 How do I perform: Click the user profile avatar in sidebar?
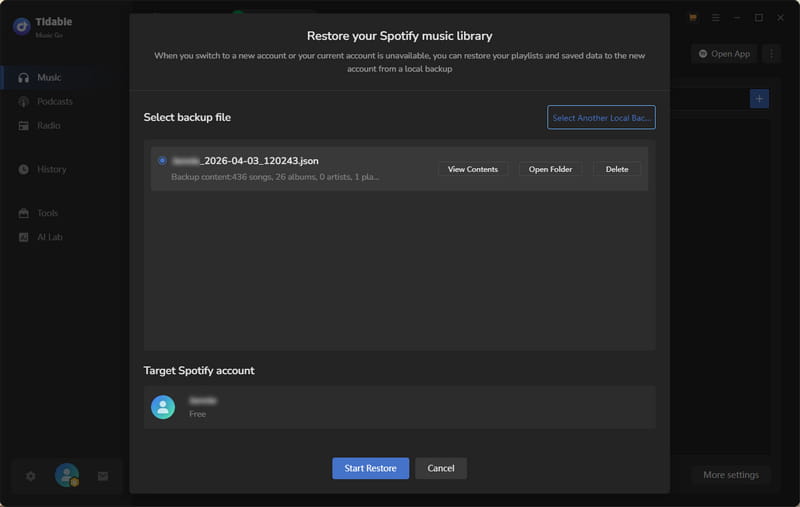pyautogui.click(x=67, y=475)
